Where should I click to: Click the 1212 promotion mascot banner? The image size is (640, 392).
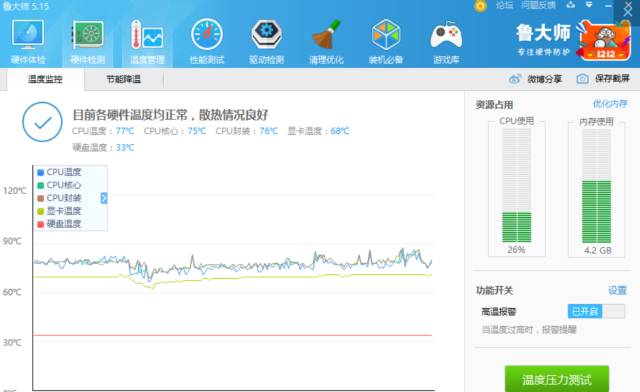(604, 41)
